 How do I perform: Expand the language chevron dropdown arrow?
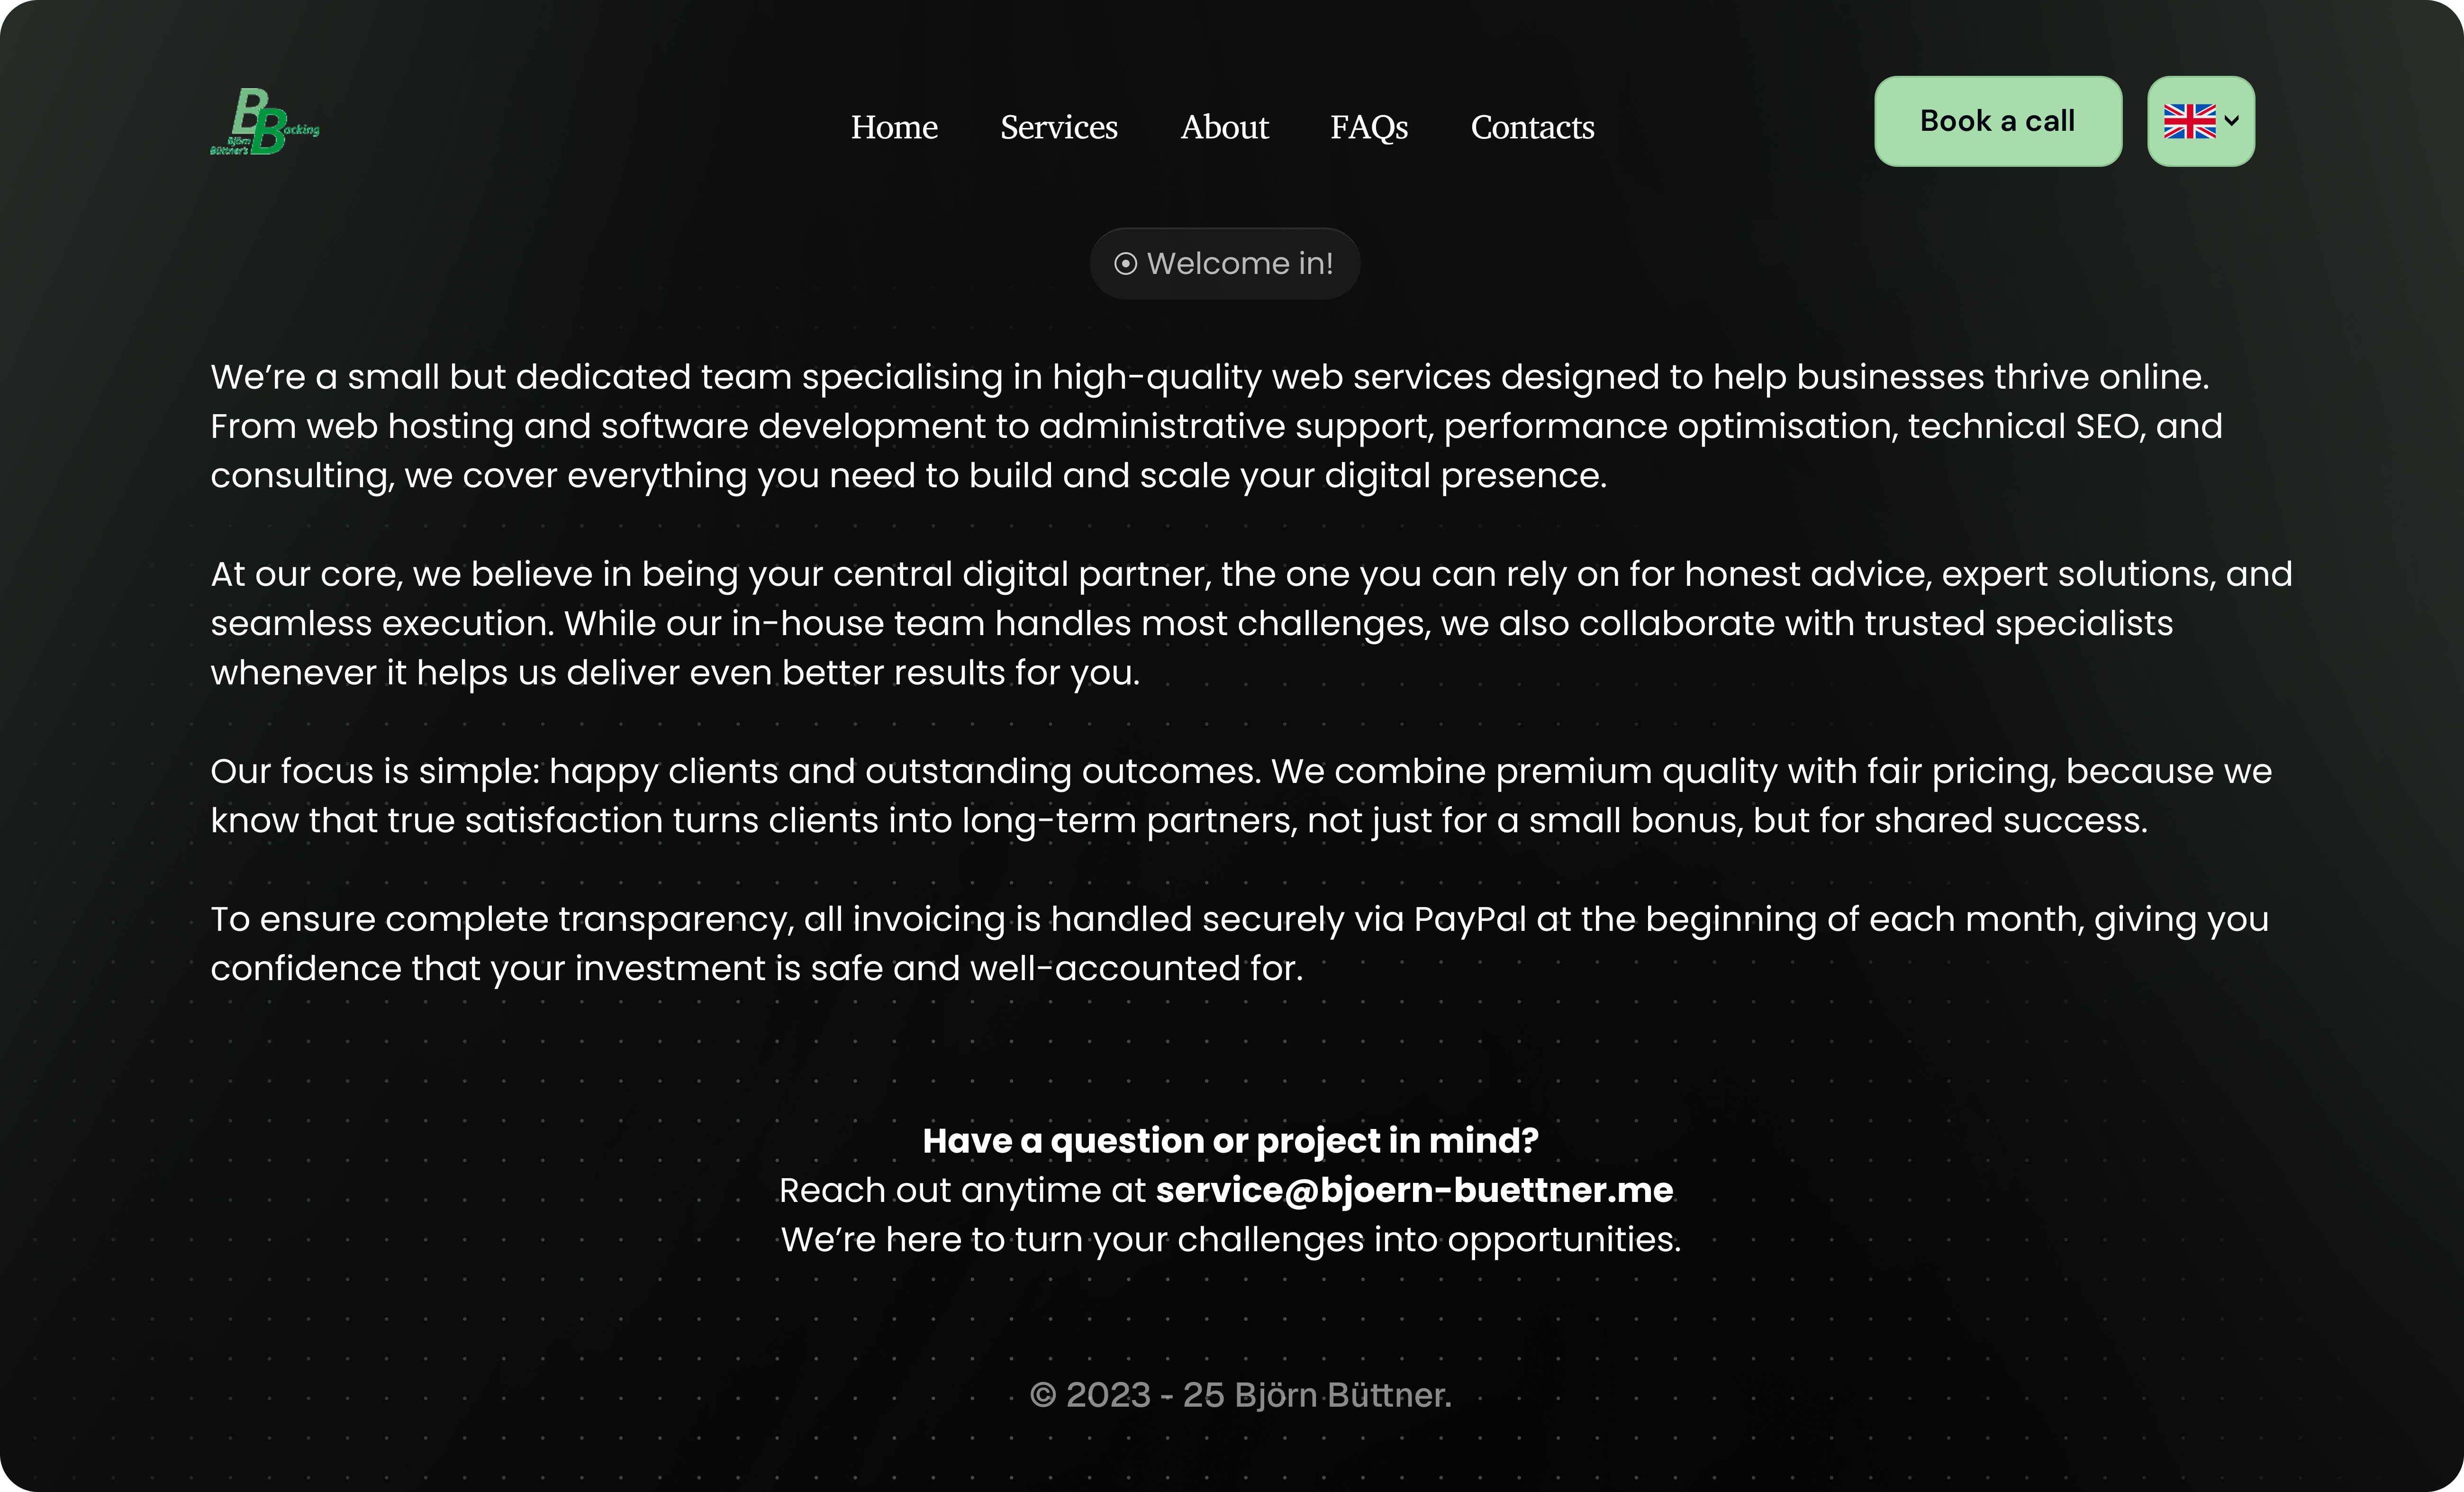point(2232,121)
